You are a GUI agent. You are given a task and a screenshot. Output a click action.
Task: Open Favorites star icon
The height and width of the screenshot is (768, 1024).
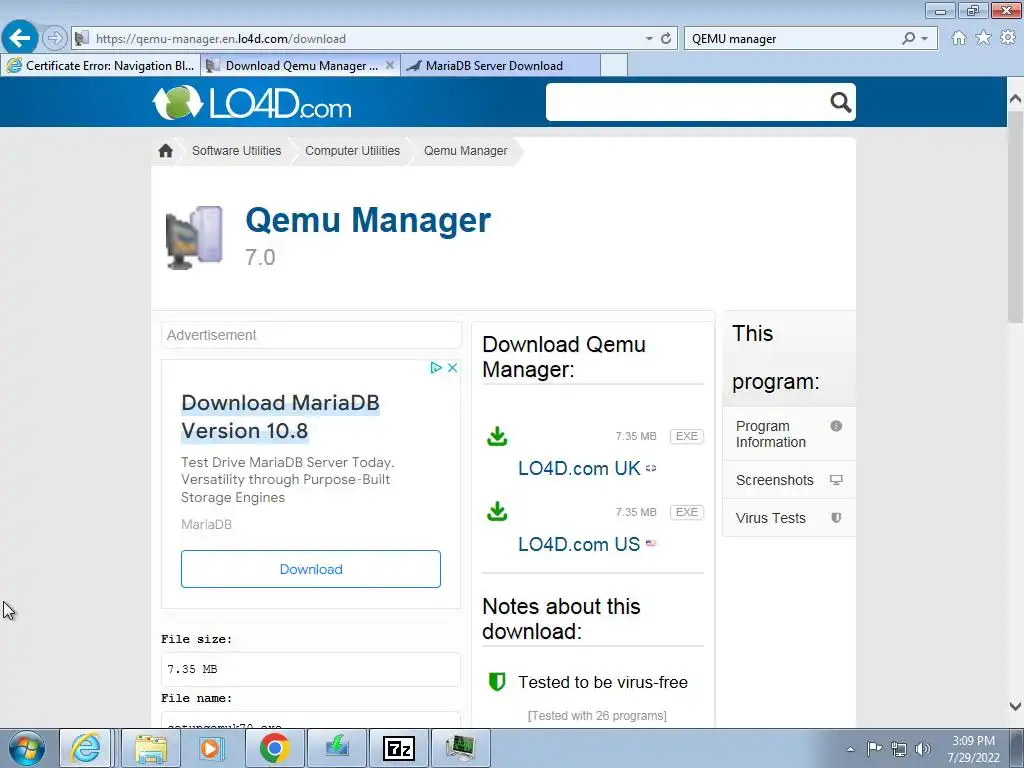click(983, 38)
